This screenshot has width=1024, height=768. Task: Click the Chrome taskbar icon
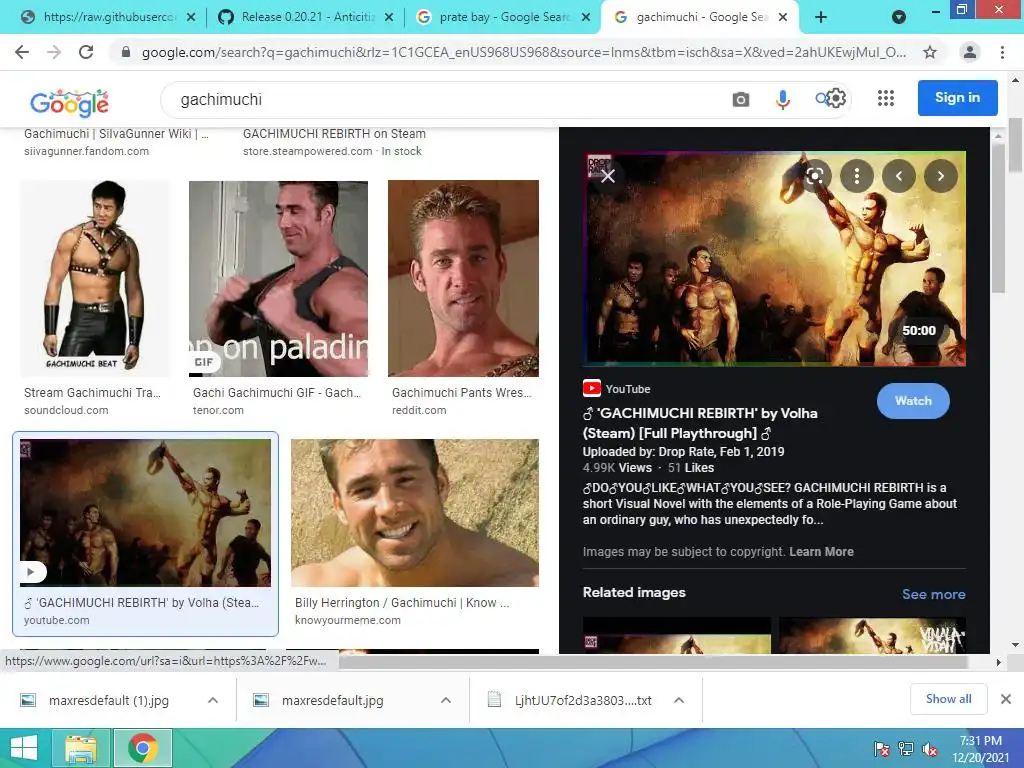click(x=143, y=748)
